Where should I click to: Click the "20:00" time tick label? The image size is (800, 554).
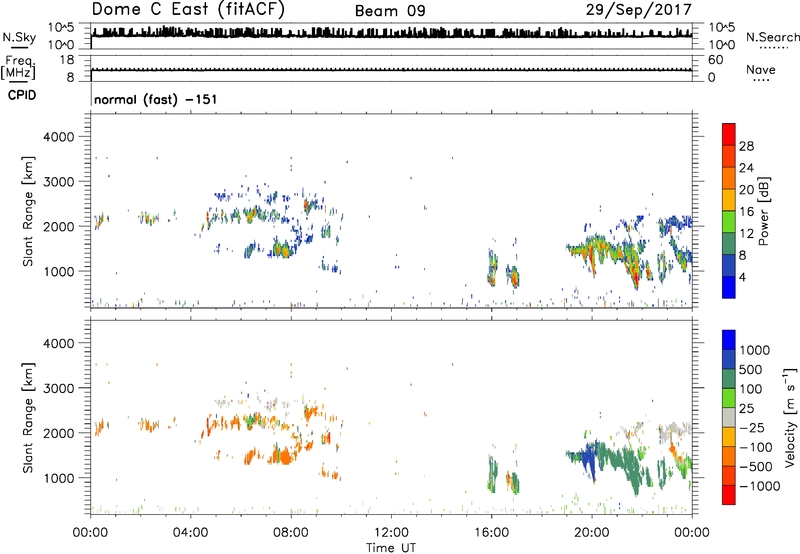(x=592, y=533)
